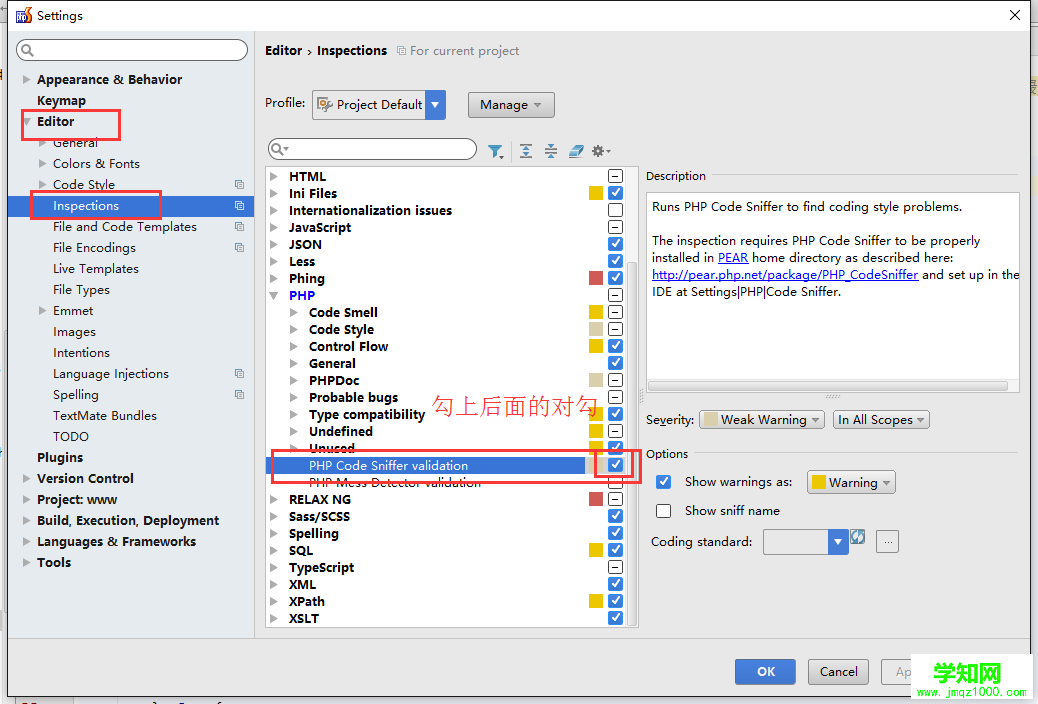1038x704 pixels.
Task: Click the search magnifier in inspections filter
Action: click(x=279, y=149)
